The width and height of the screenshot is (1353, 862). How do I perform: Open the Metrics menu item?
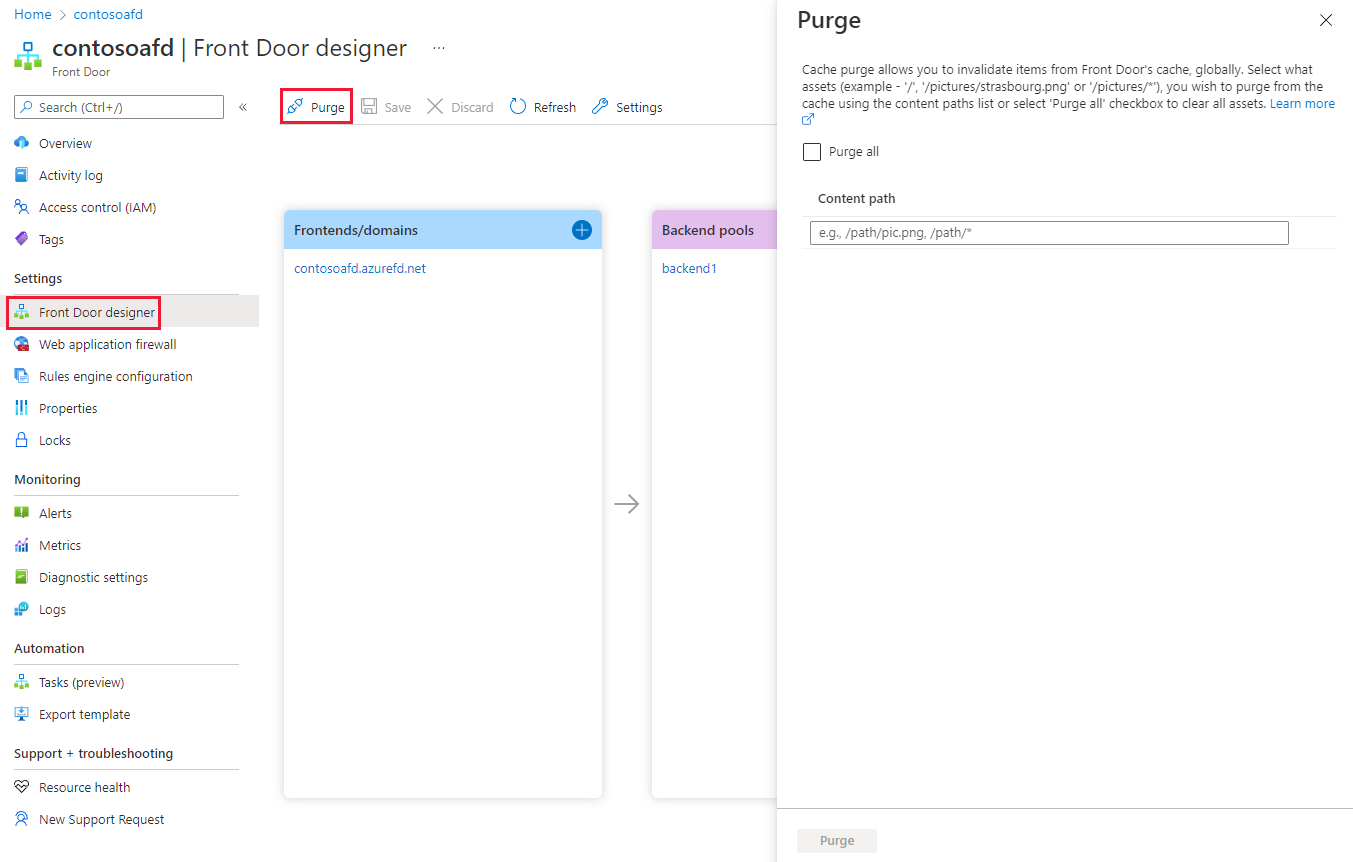point(60,545)
